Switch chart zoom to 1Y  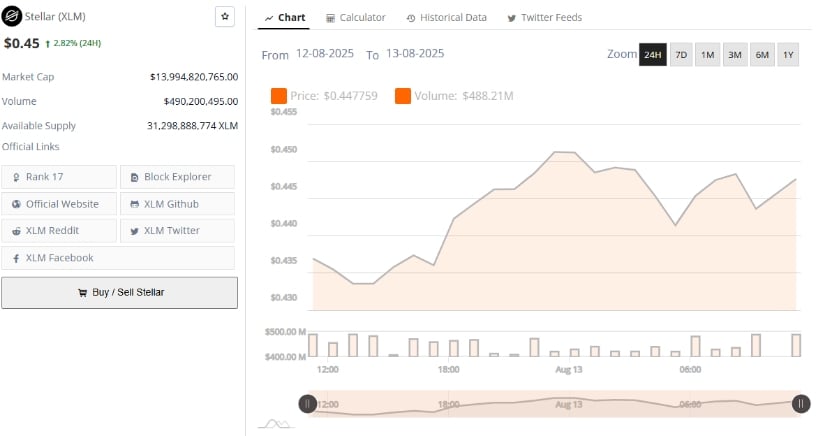point(788,55)
